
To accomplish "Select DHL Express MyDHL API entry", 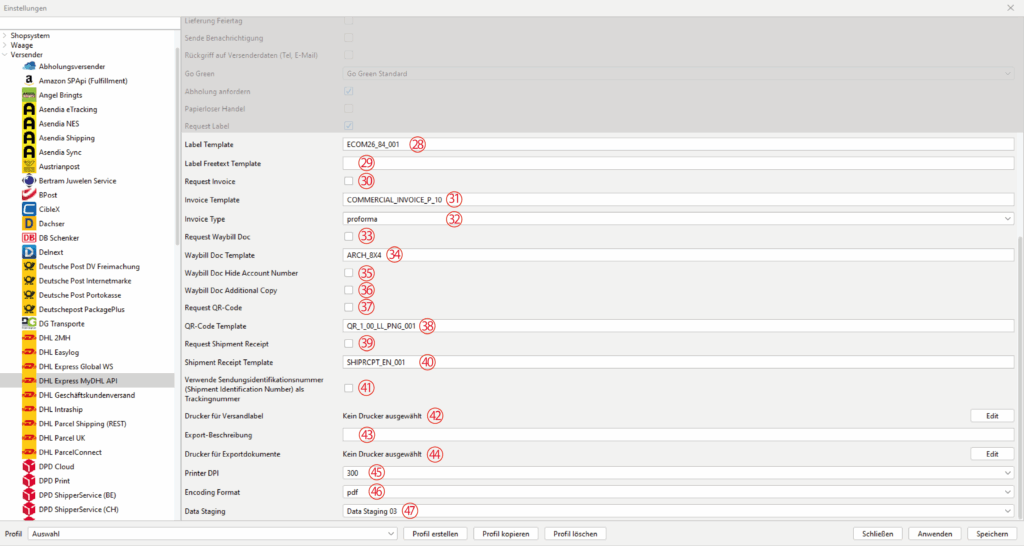I will (78, 381).
